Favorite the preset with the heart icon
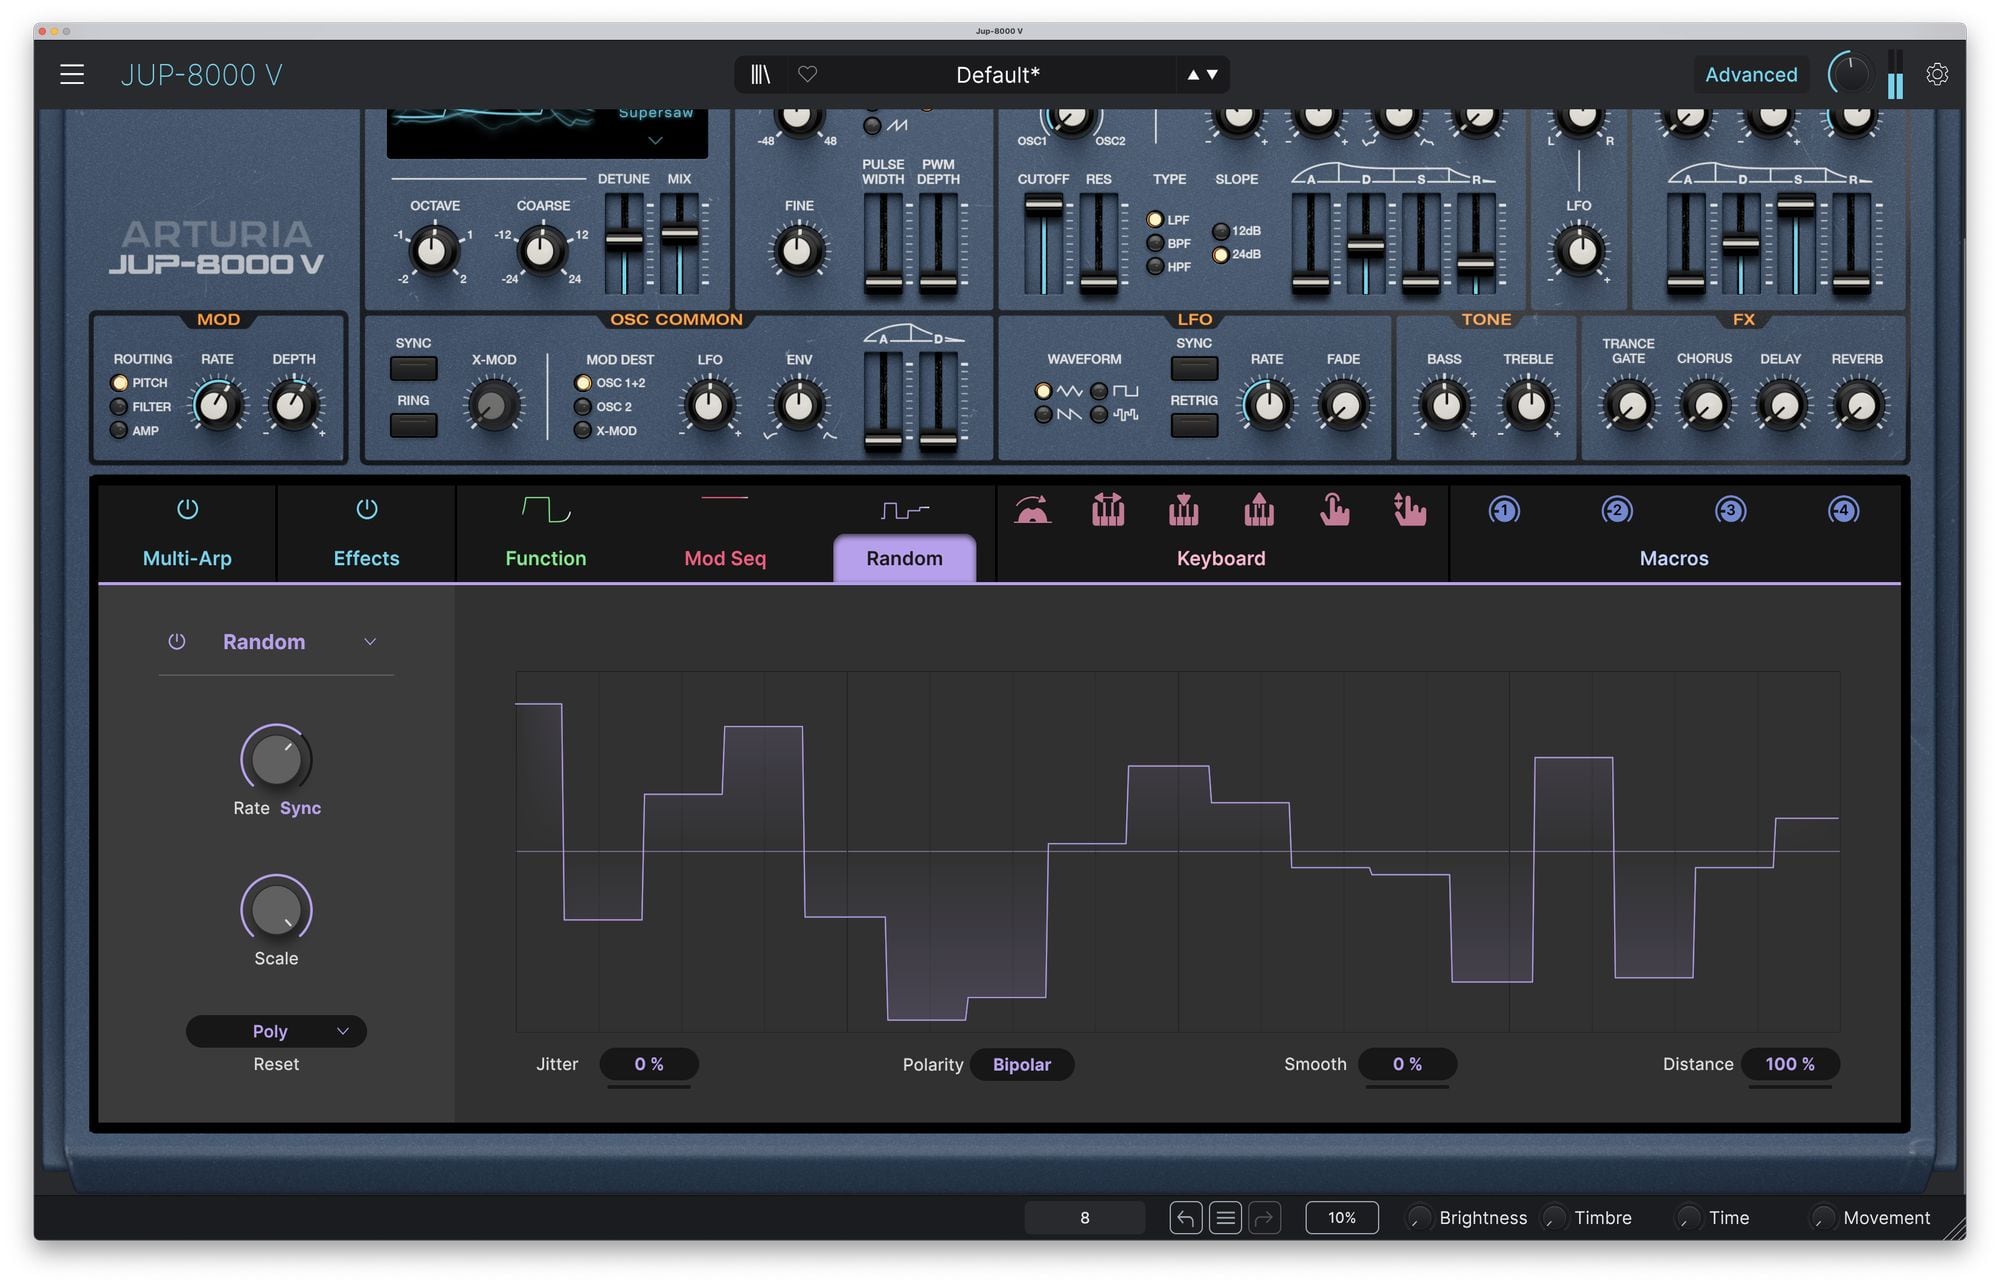The image size is (2000, 1285). tap(808, 74)
